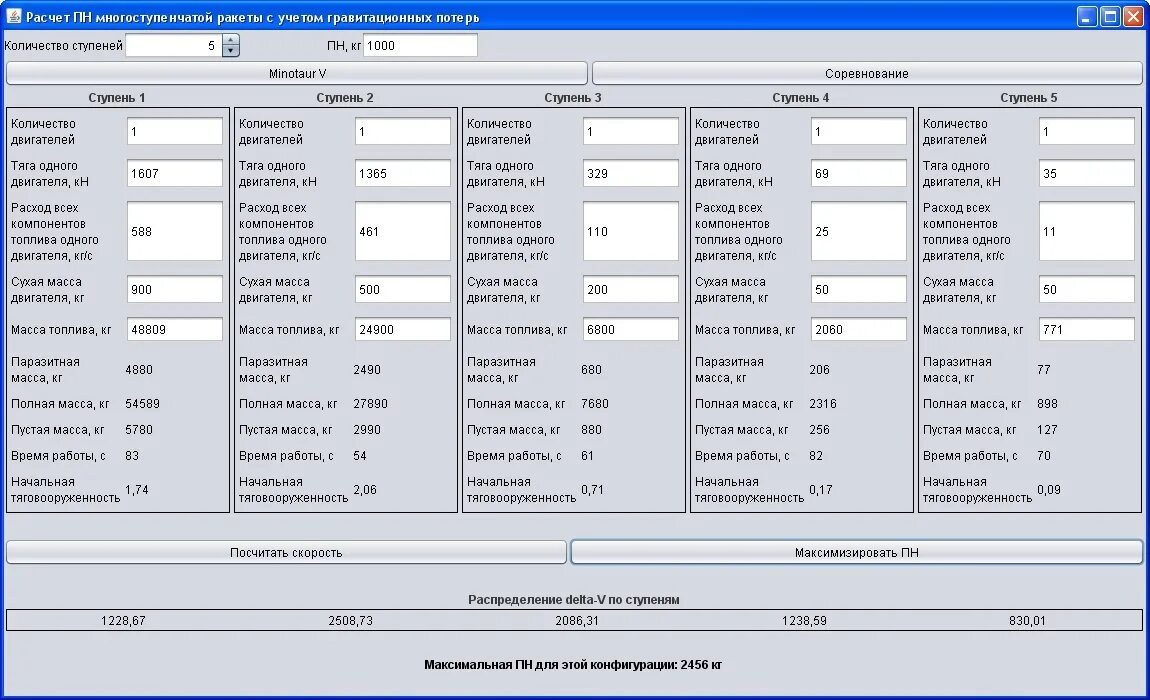Viewport: 1150px width, 700px height.
Task: Edit Ступень 5 thrust field 35
Action: click(1087, 173)
